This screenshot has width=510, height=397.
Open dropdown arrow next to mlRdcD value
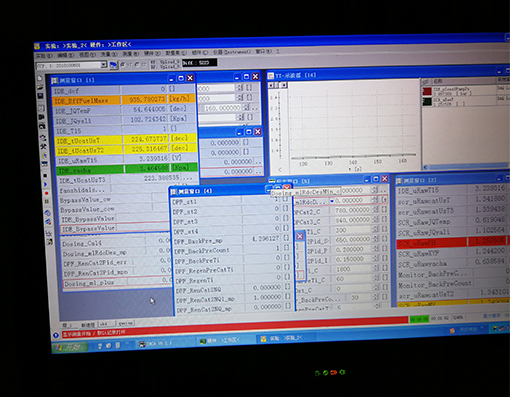(332, 201)
